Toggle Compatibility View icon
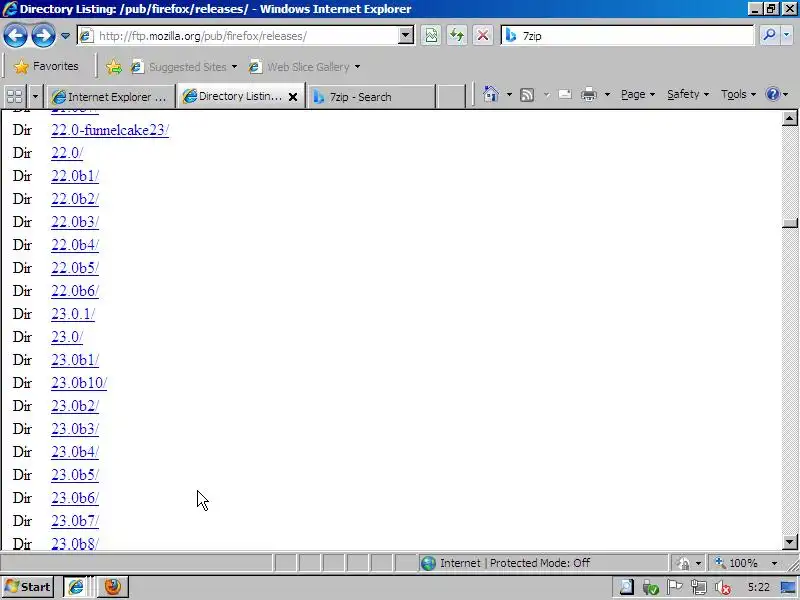Viewport: 800px width, 600px height. click(x=431, y=36)
